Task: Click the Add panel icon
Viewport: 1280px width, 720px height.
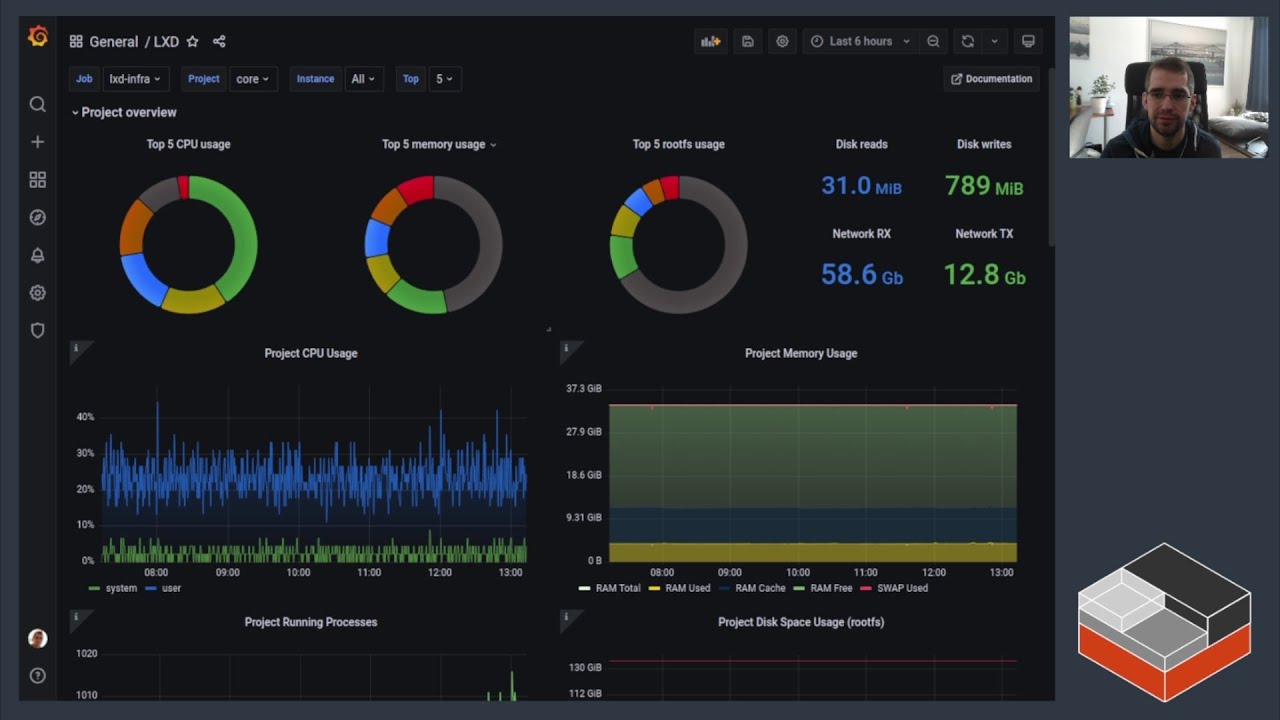Action: coord(710,42)
